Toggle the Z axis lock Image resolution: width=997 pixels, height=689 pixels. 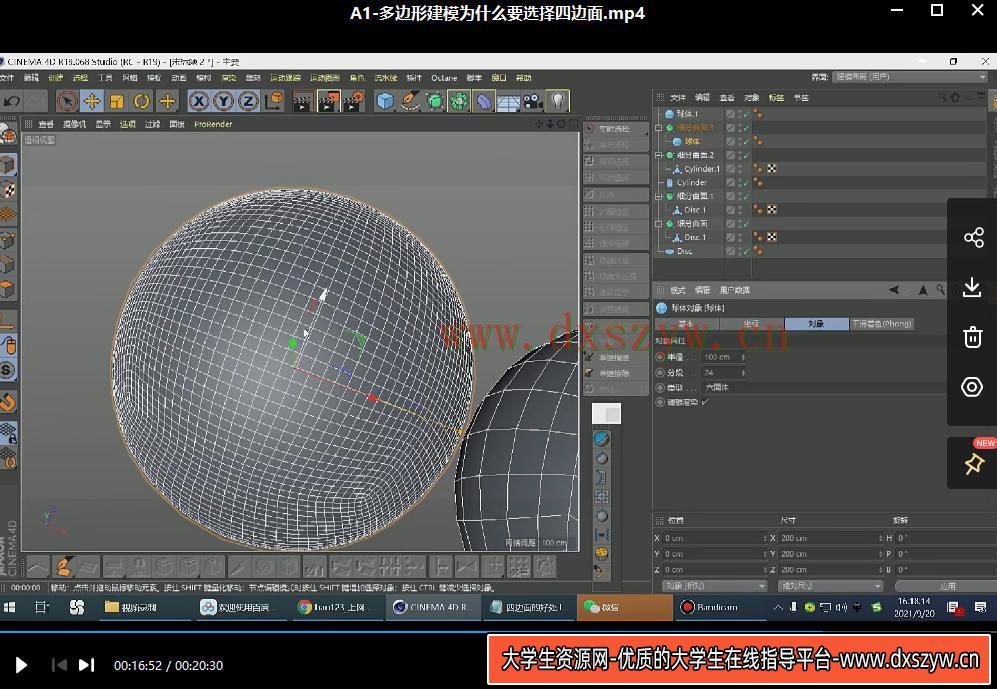[249, 101]
